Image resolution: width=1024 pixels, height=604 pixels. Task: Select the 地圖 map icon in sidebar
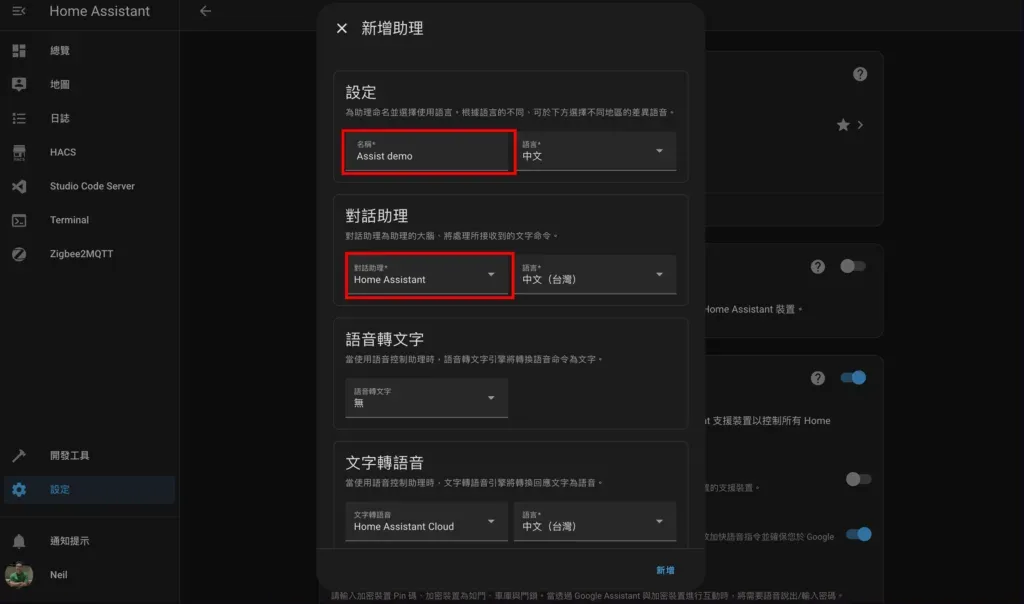[20, 83]
